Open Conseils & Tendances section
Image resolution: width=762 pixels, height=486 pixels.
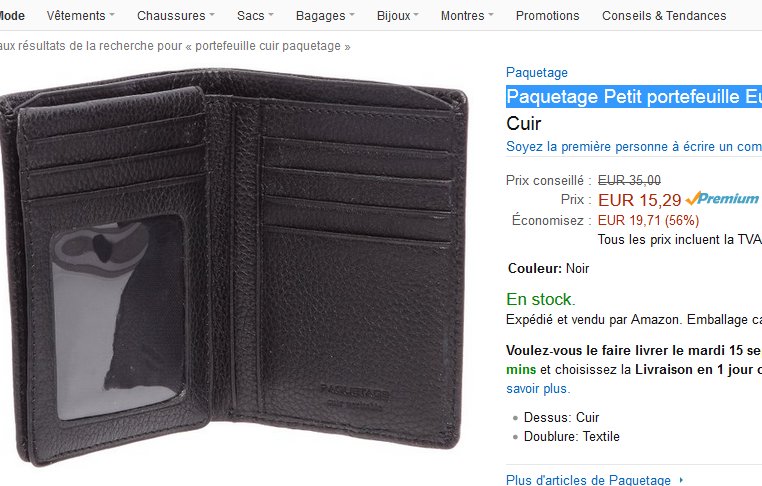tap(664, 16)
